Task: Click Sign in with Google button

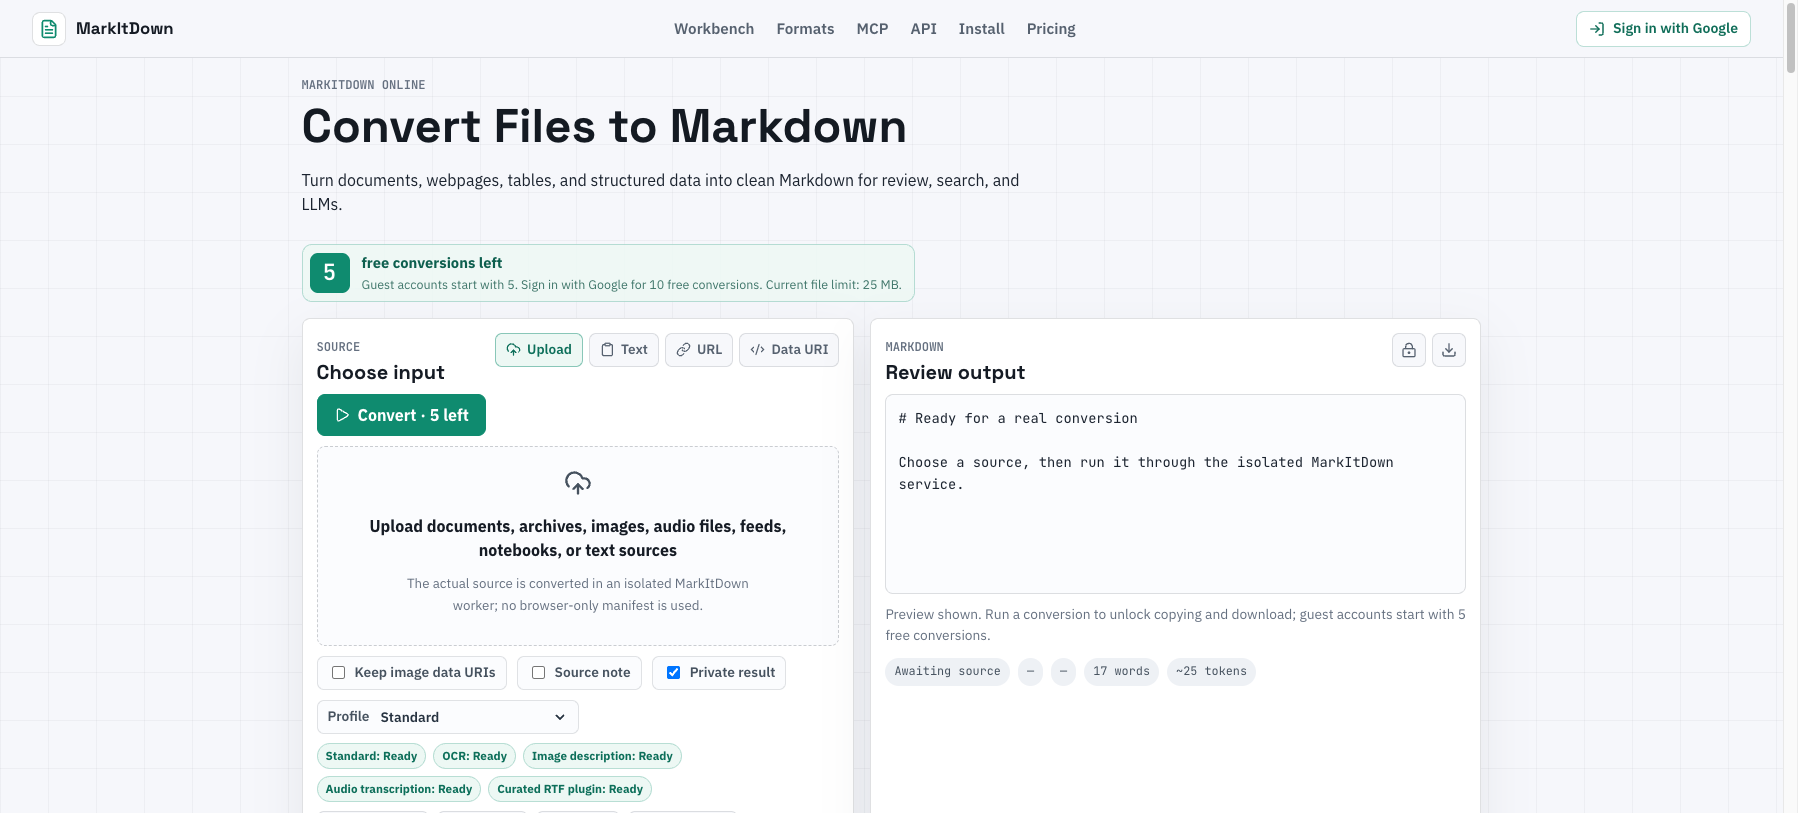Action: [x=1663, y=29]
